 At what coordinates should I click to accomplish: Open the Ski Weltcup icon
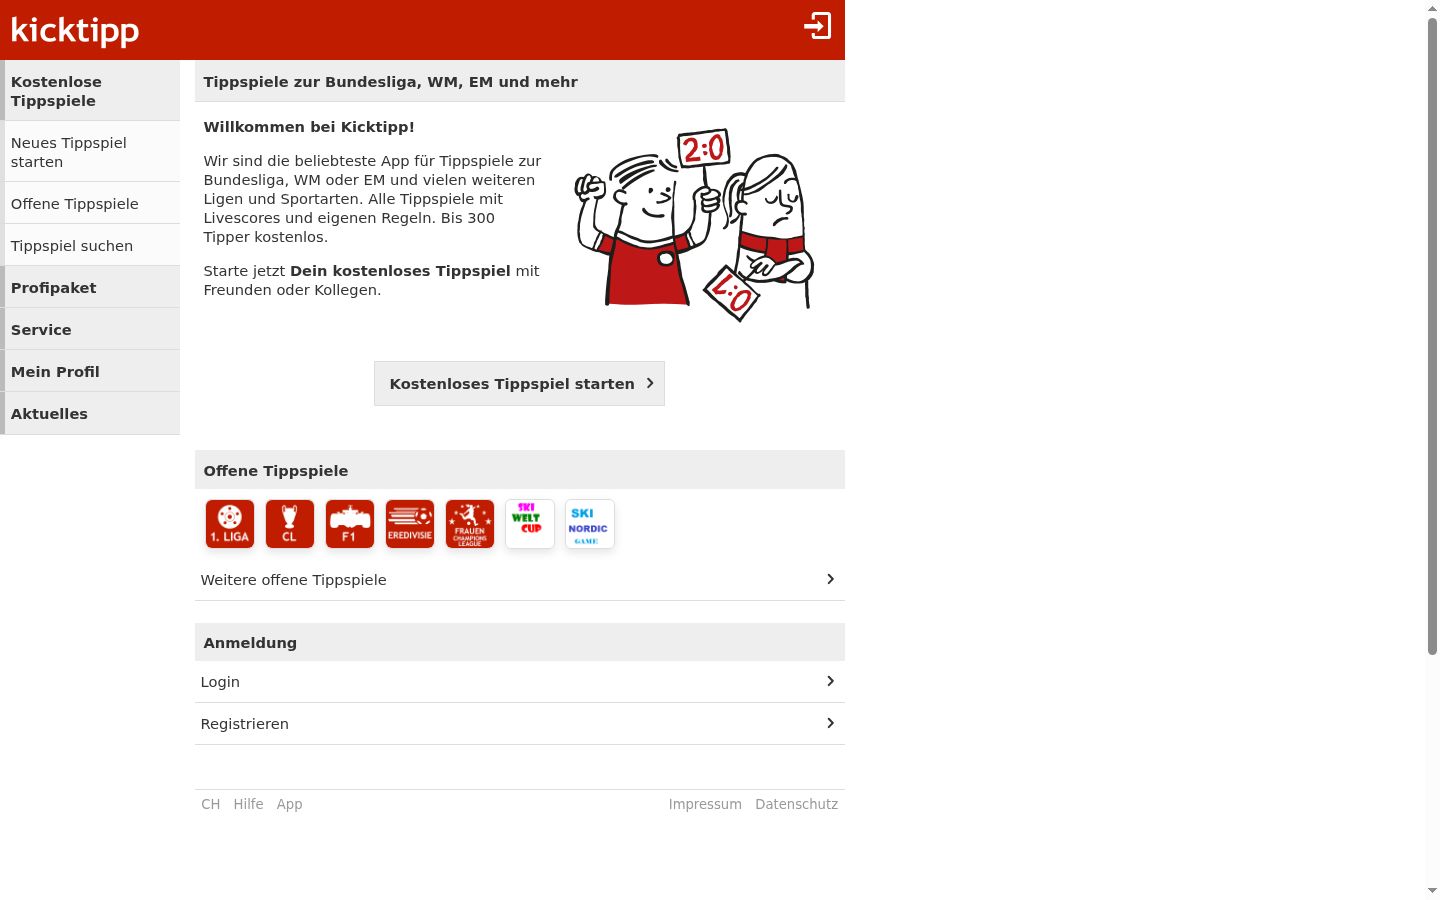point(530,524)
